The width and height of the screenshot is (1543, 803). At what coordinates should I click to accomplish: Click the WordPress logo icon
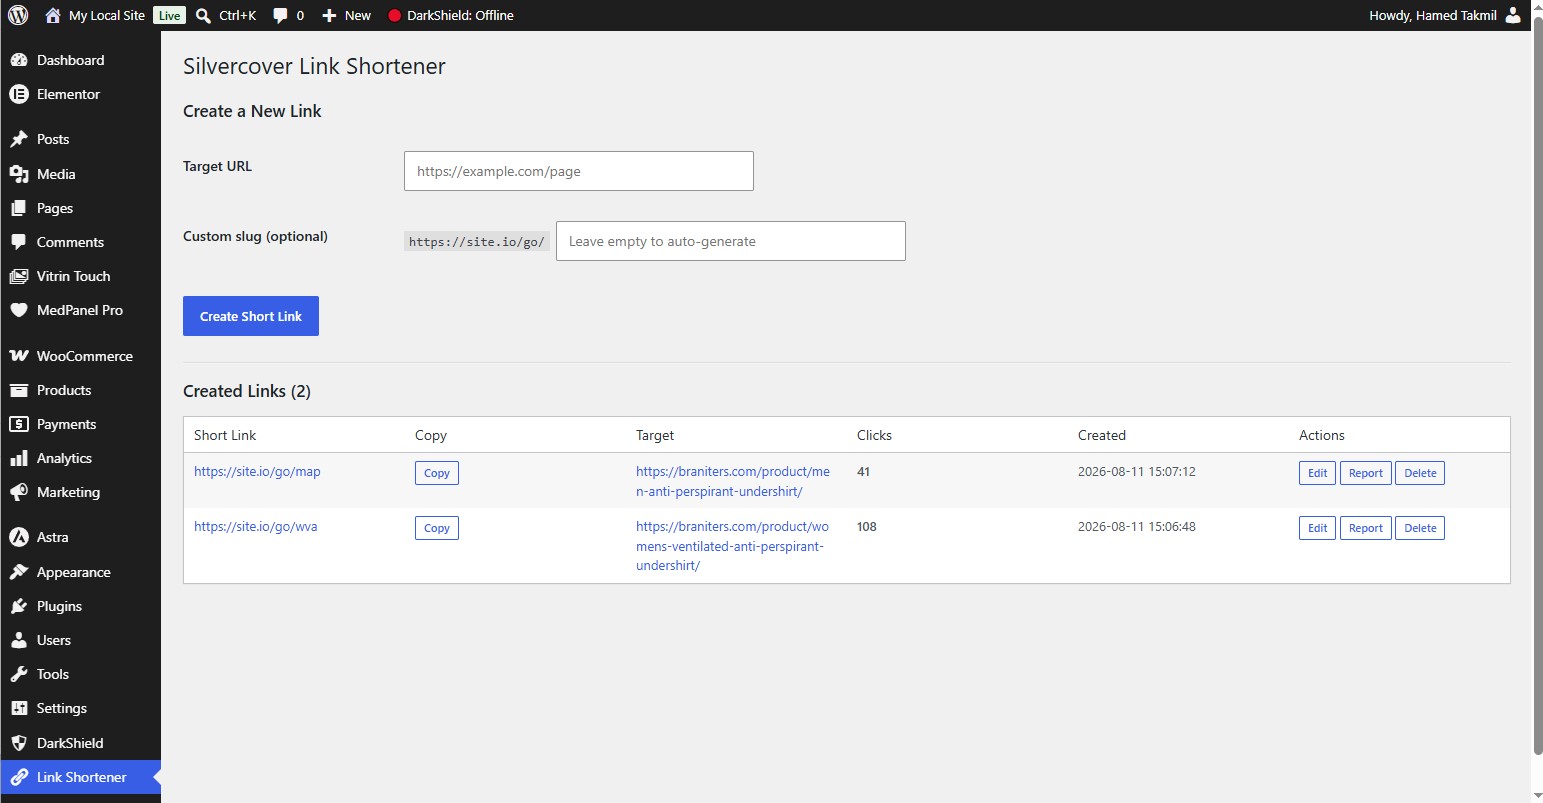click(x=18, y=15)
